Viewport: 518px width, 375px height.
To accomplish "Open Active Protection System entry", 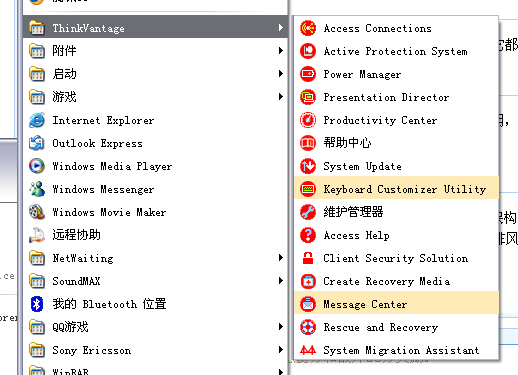I will [x=396, y=51].
